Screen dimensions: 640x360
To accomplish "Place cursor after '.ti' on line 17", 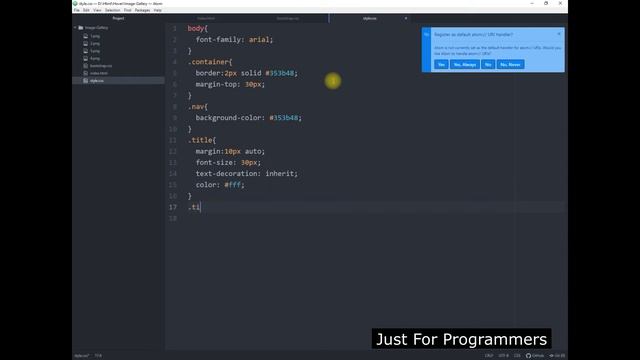I will coord(200,207).
